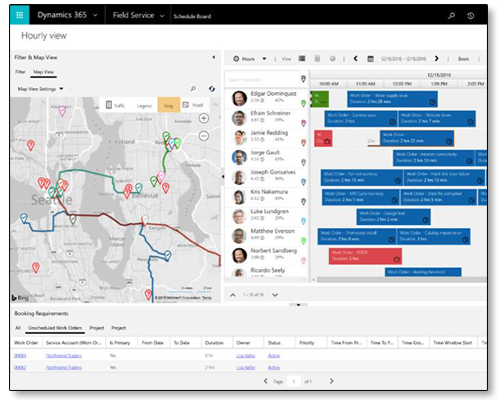Image resolution: width=500 pixels, height=400 pixels.
Task: Open first row Active status link
Action: coord(274,356)
